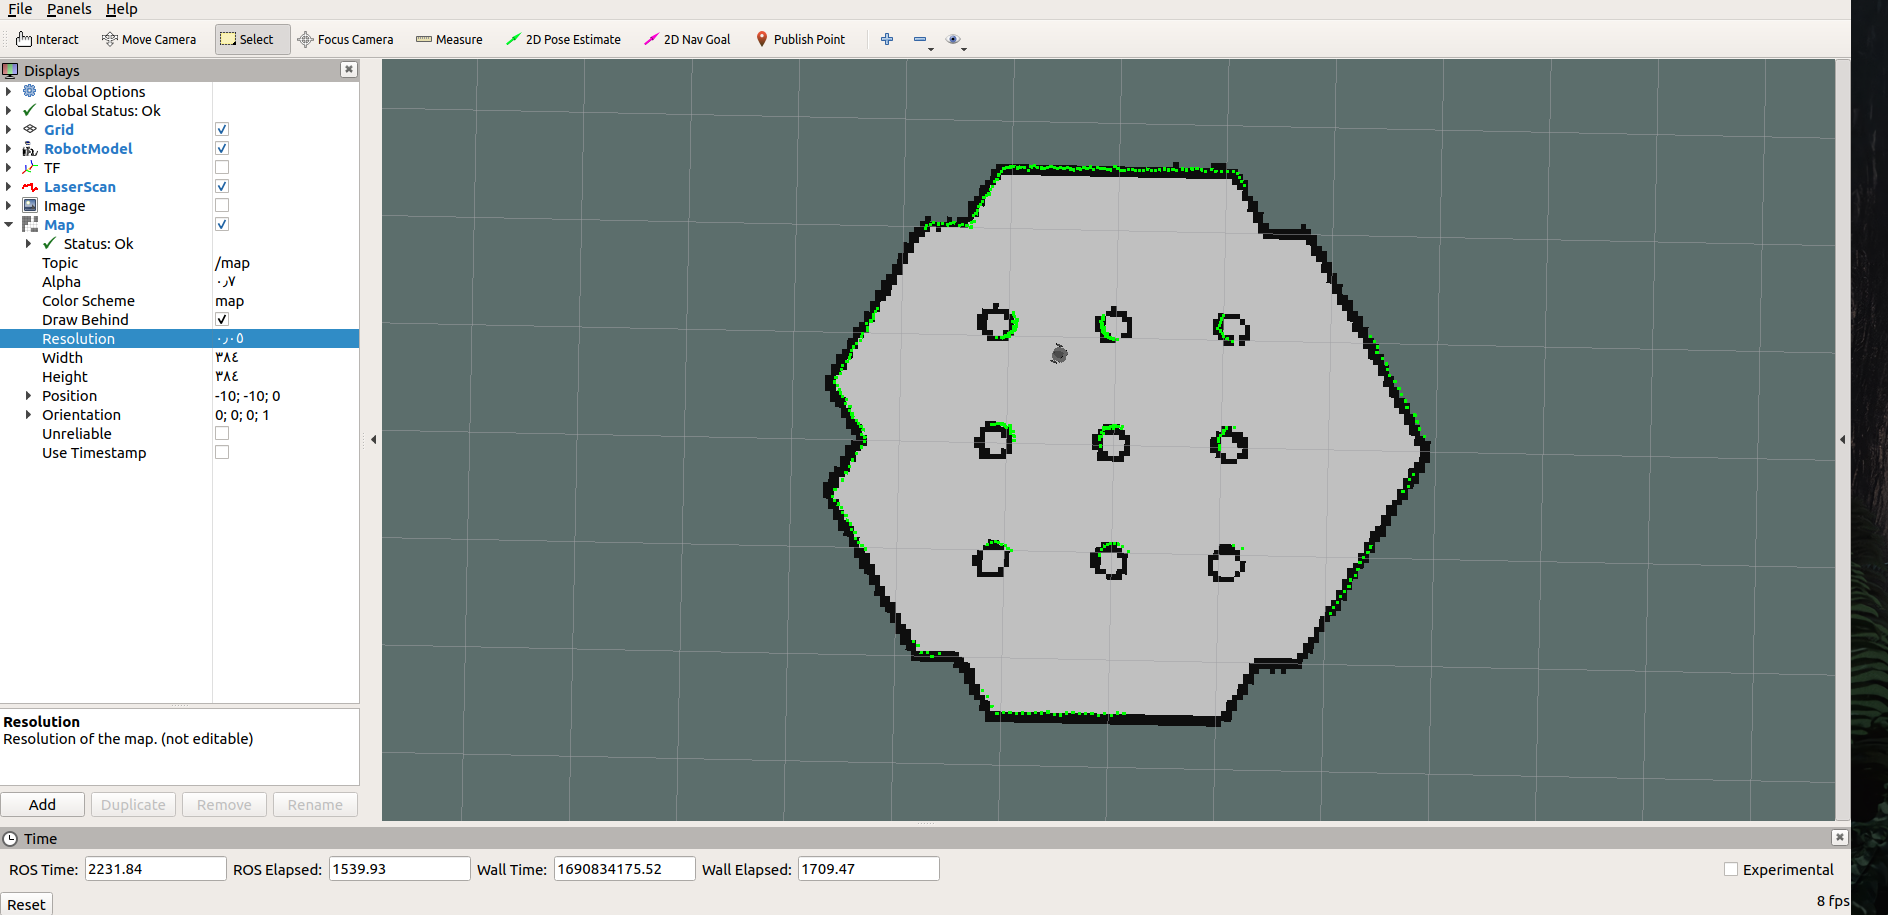Click the Add display button
The image size is (1888, 915).
(42, 804)
